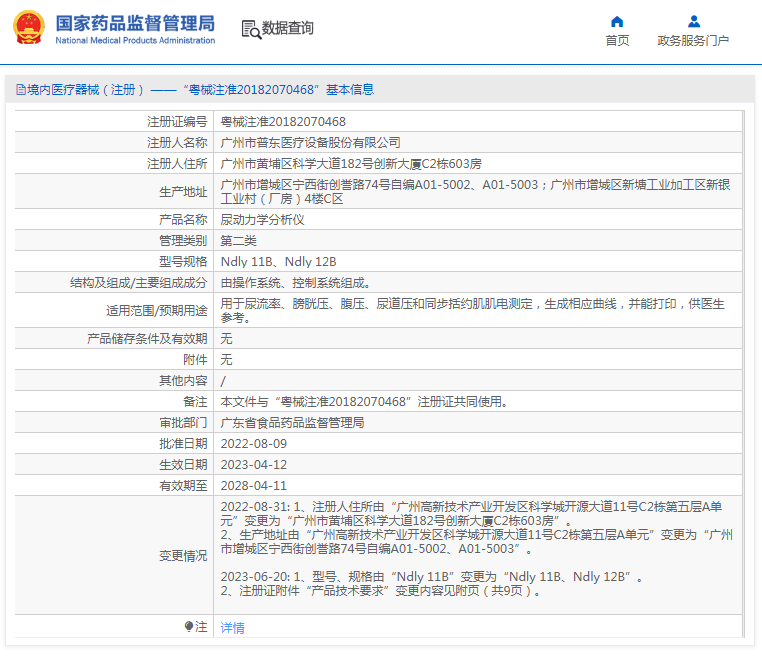Image resolution: width=762 pixels, height=656 pixels.
Task: Click the national emblem logo
Action: (x=29, y=28)
